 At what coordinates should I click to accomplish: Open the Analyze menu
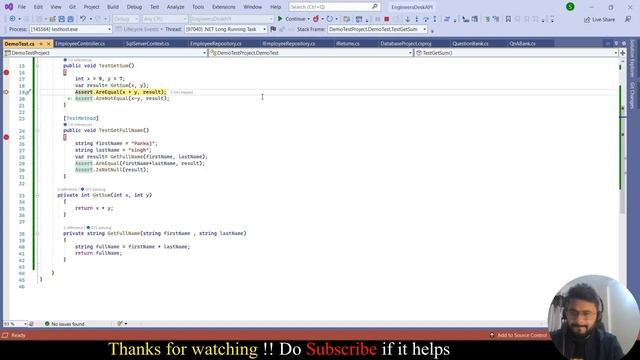coord(175,7)
